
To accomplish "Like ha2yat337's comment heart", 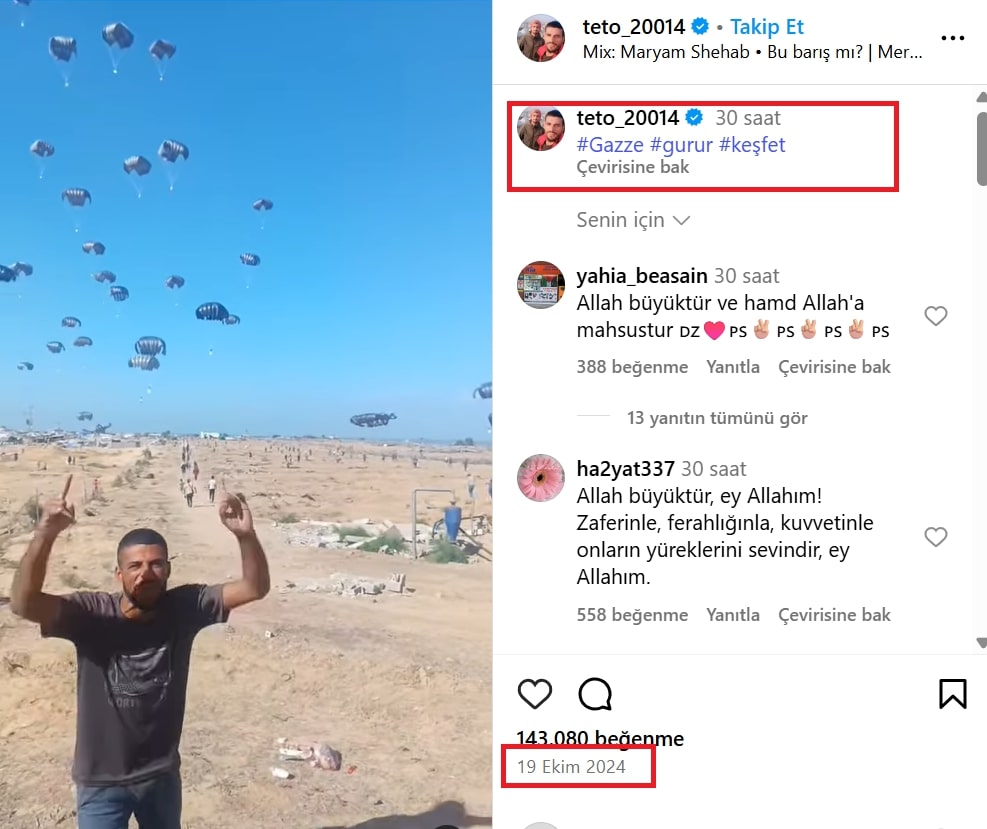I will pyautogui.click(x=935, y=536).
